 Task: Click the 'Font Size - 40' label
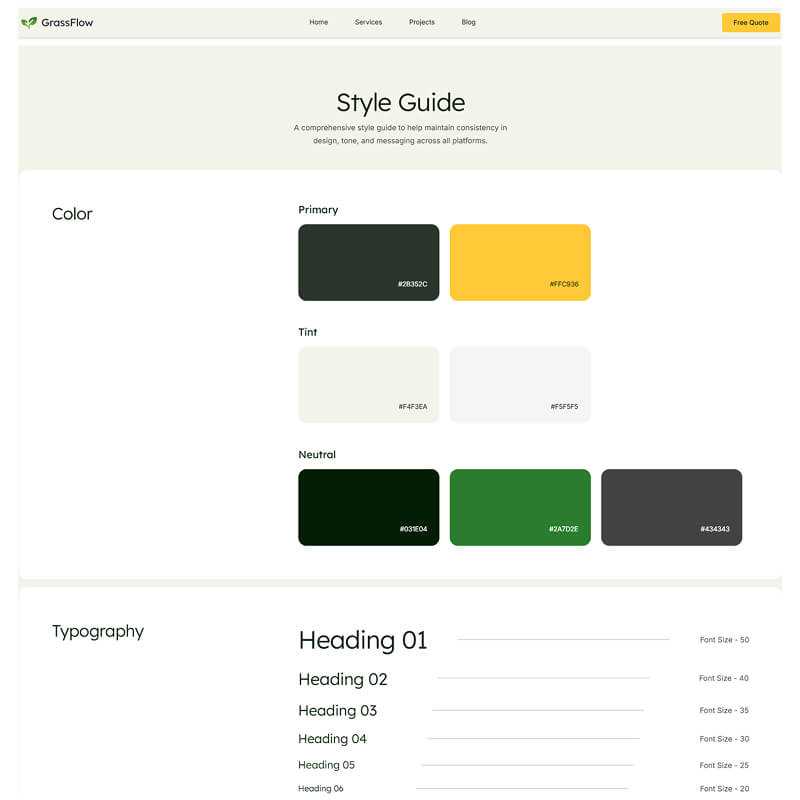click(724, 678)
